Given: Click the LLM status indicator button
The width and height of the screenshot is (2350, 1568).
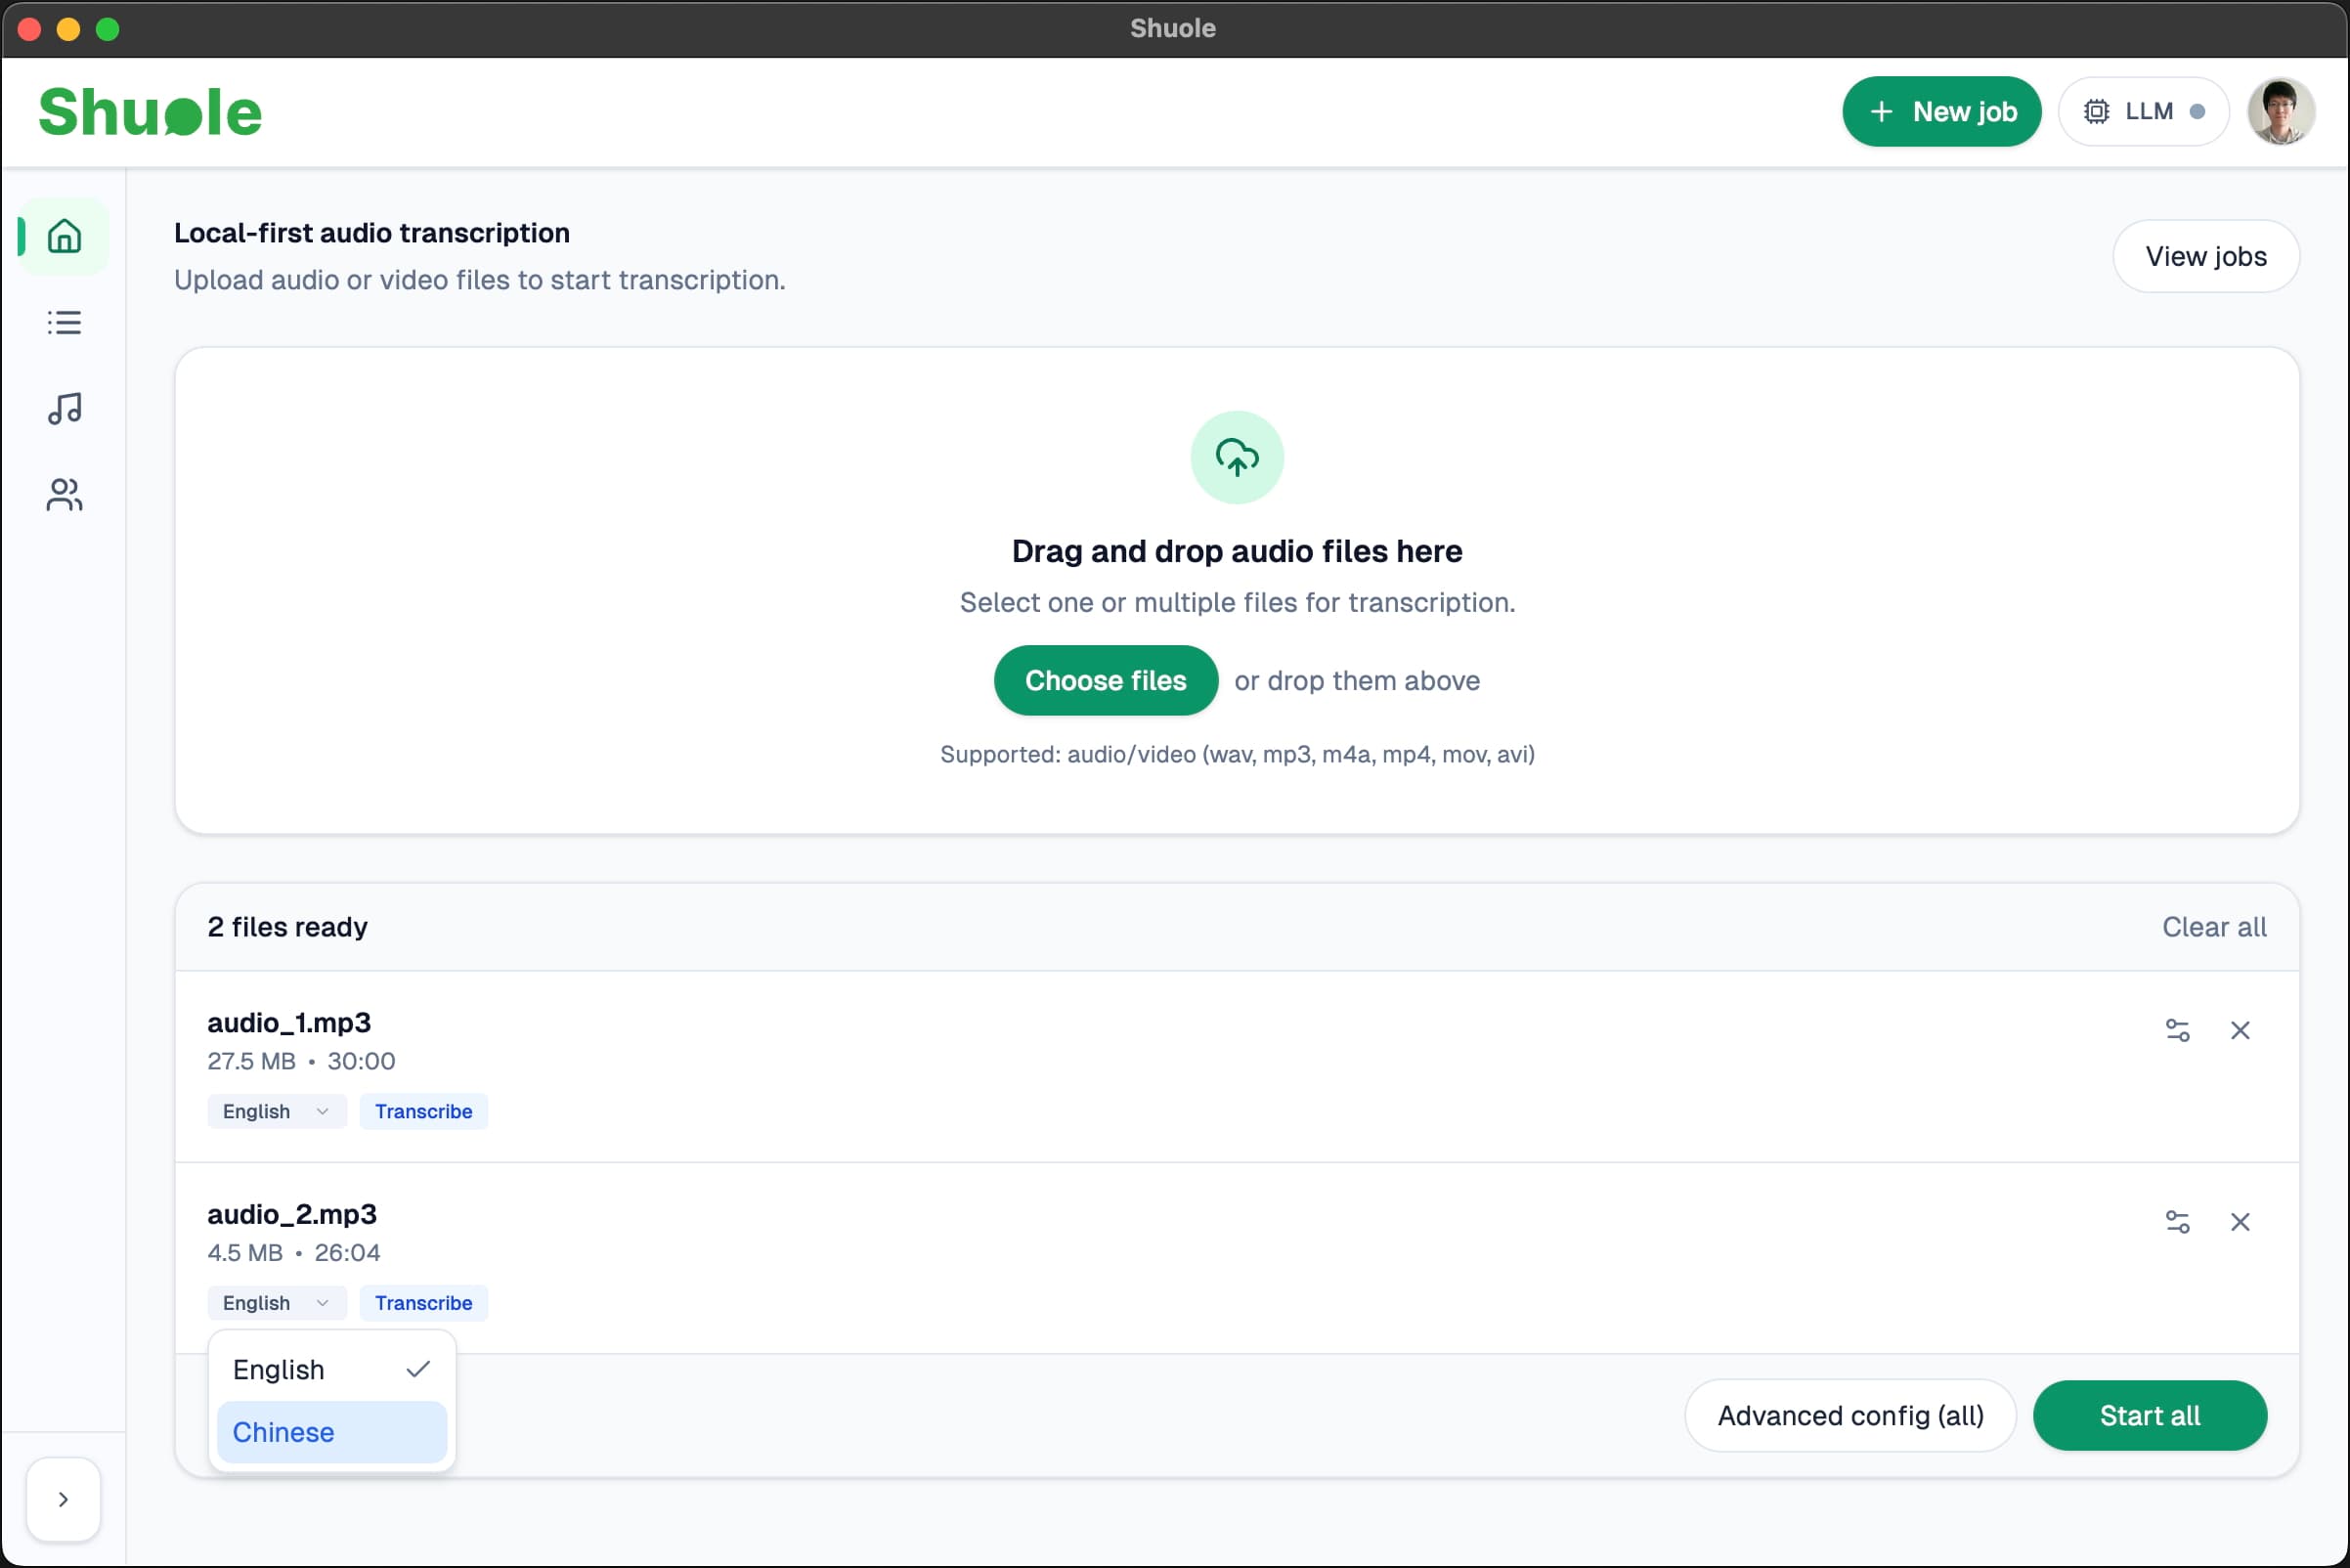Looking at the screenshot, I should tap(2142, 111).
